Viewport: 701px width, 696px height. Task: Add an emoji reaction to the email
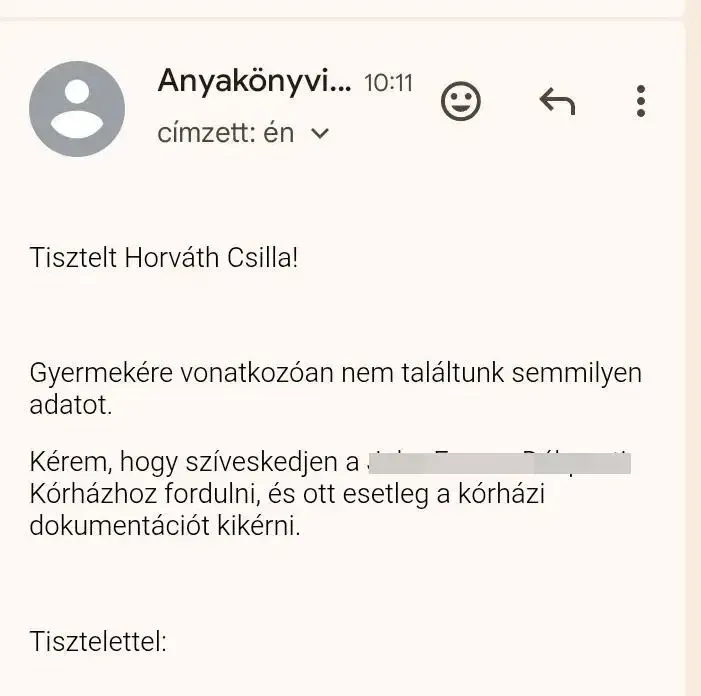click(461, 101)
